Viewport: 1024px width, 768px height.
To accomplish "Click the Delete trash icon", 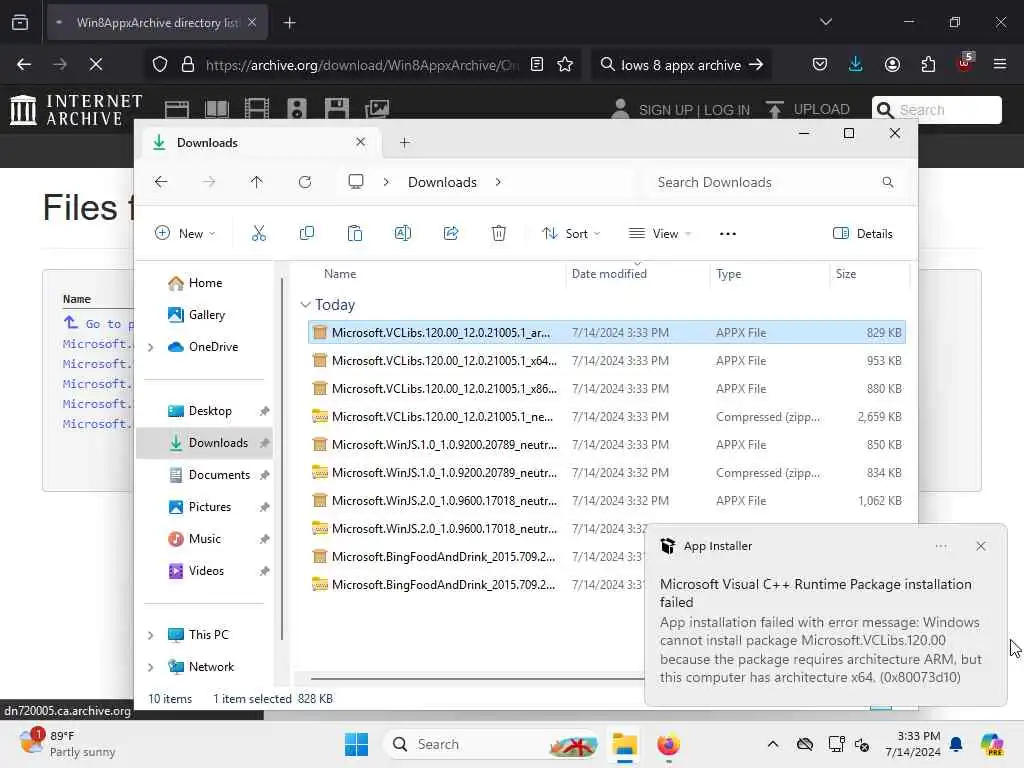I will click(x=499, y=233).
